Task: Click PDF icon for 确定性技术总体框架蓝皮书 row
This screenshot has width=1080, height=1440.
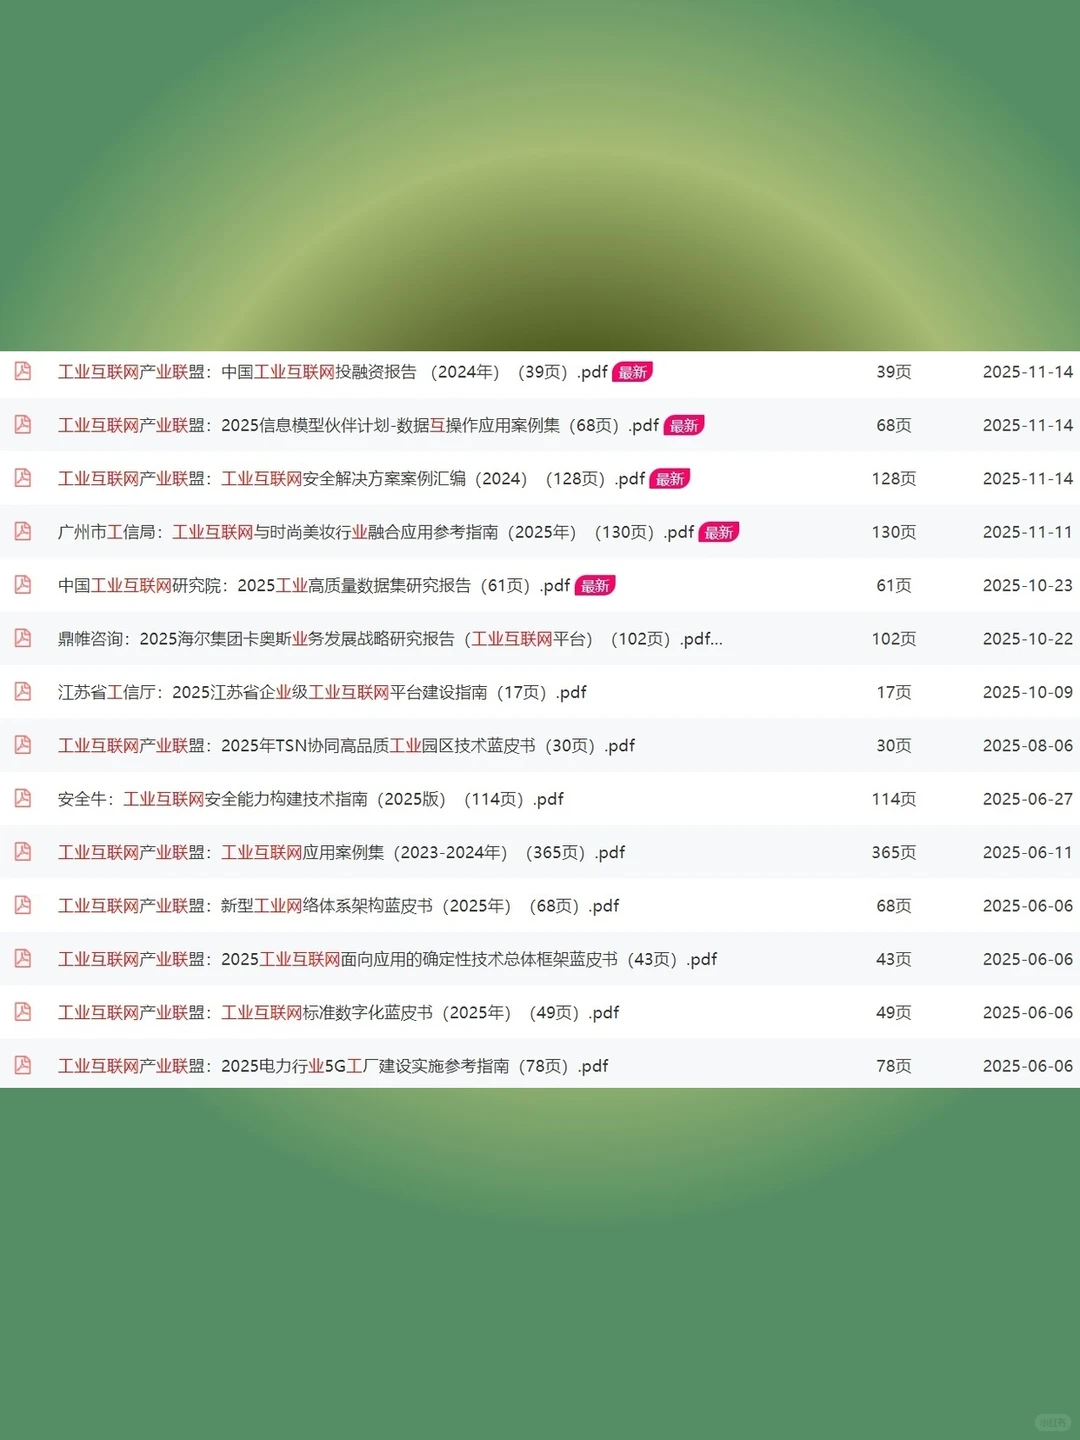Action: point(23,958)
